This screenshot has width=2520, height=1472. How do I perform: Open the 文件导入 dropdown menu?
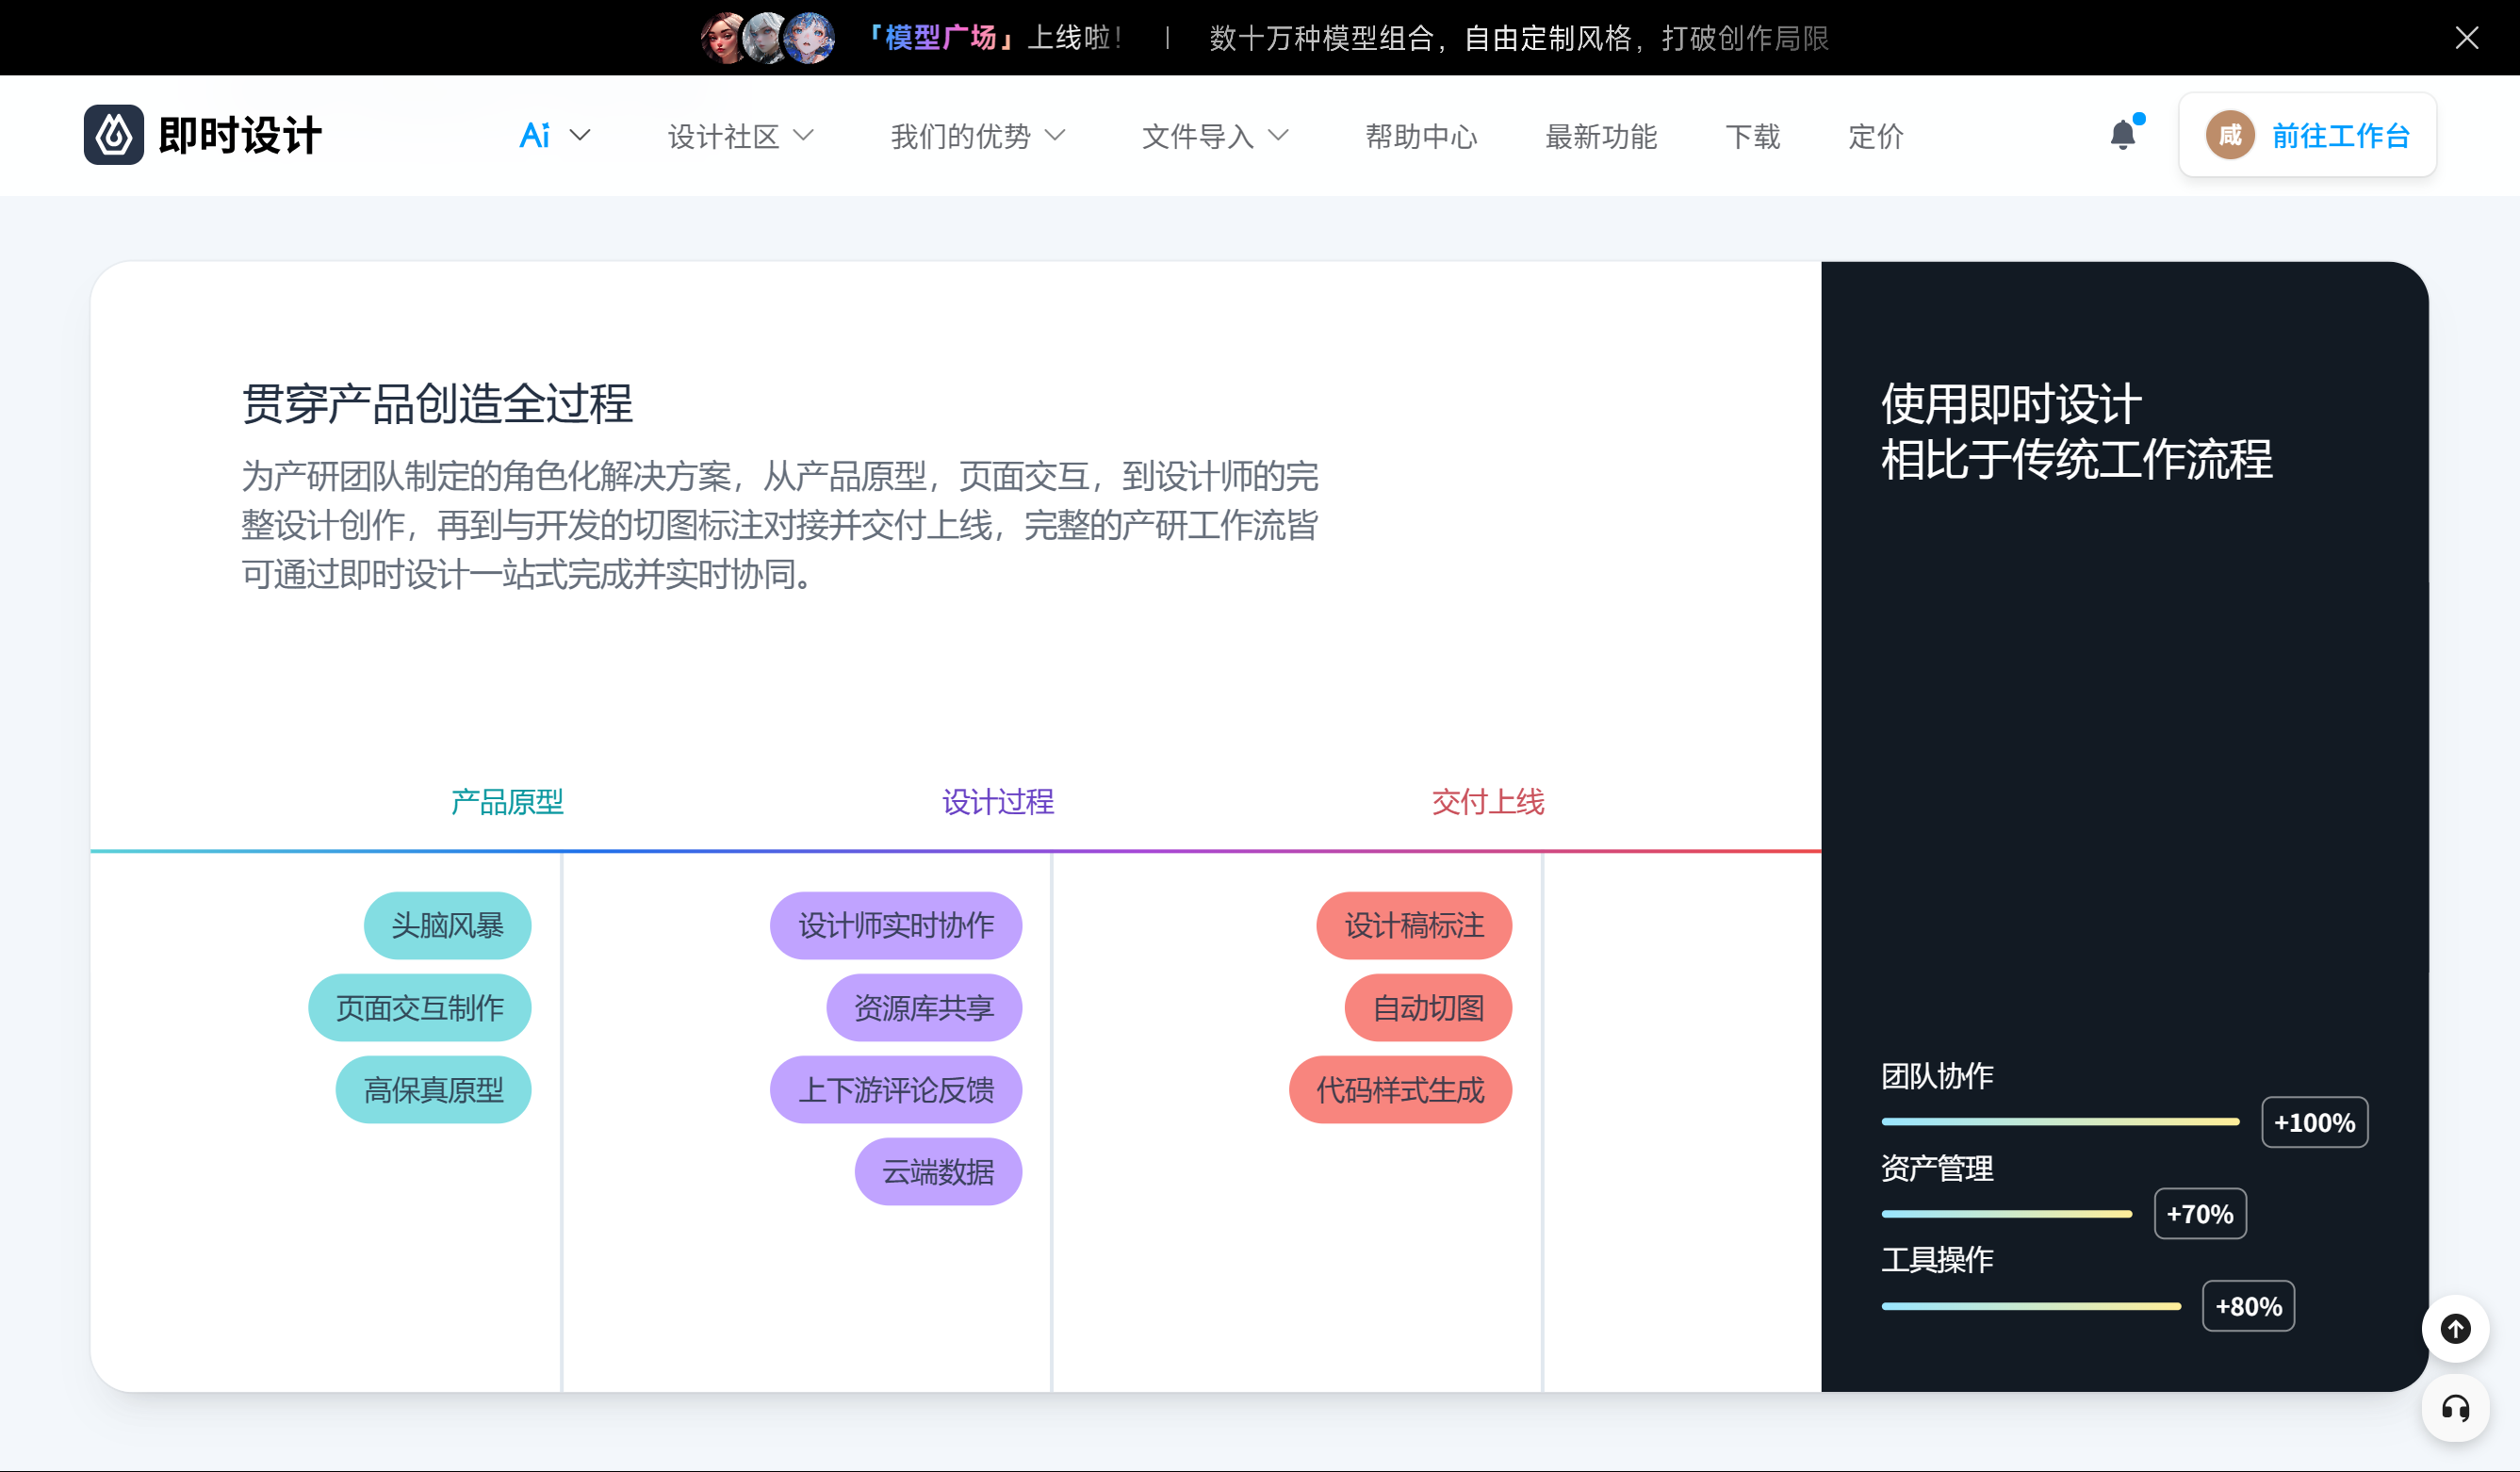point(1214,136)
